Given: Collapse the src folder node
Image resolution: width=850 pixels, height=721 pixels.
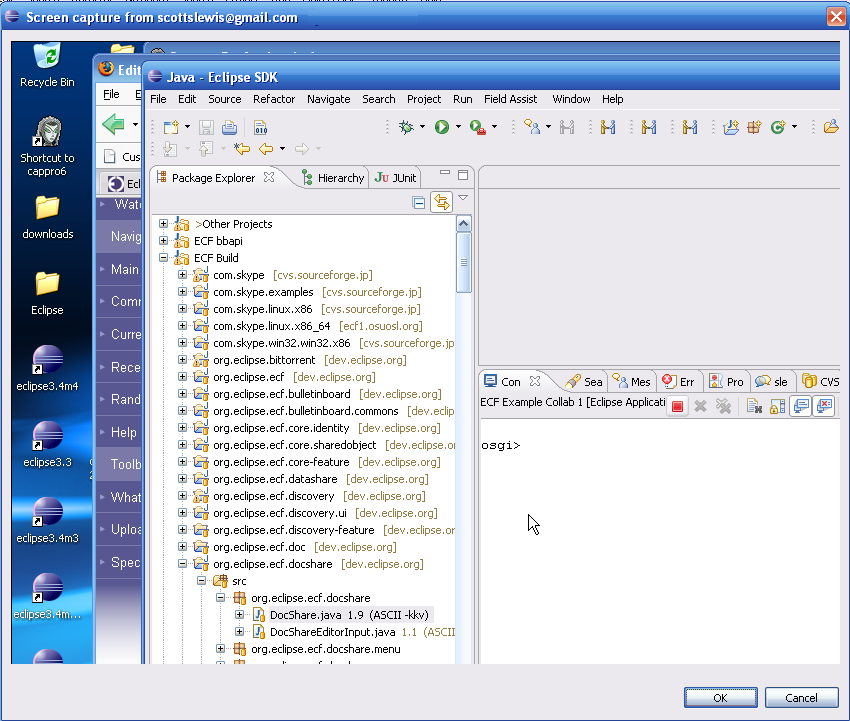Looking at the screenshot, I should click(x=201, y=580).
